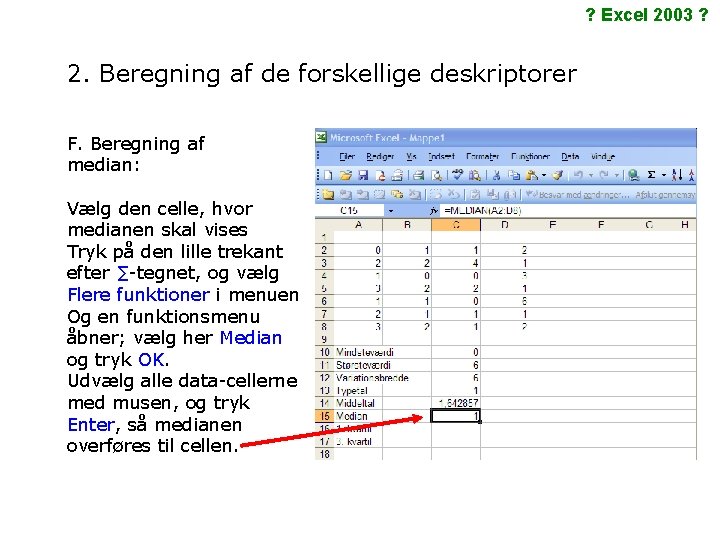Click the Permission document icon after Save
Viewport: 720px width, 540px height.
coord(380,175)
